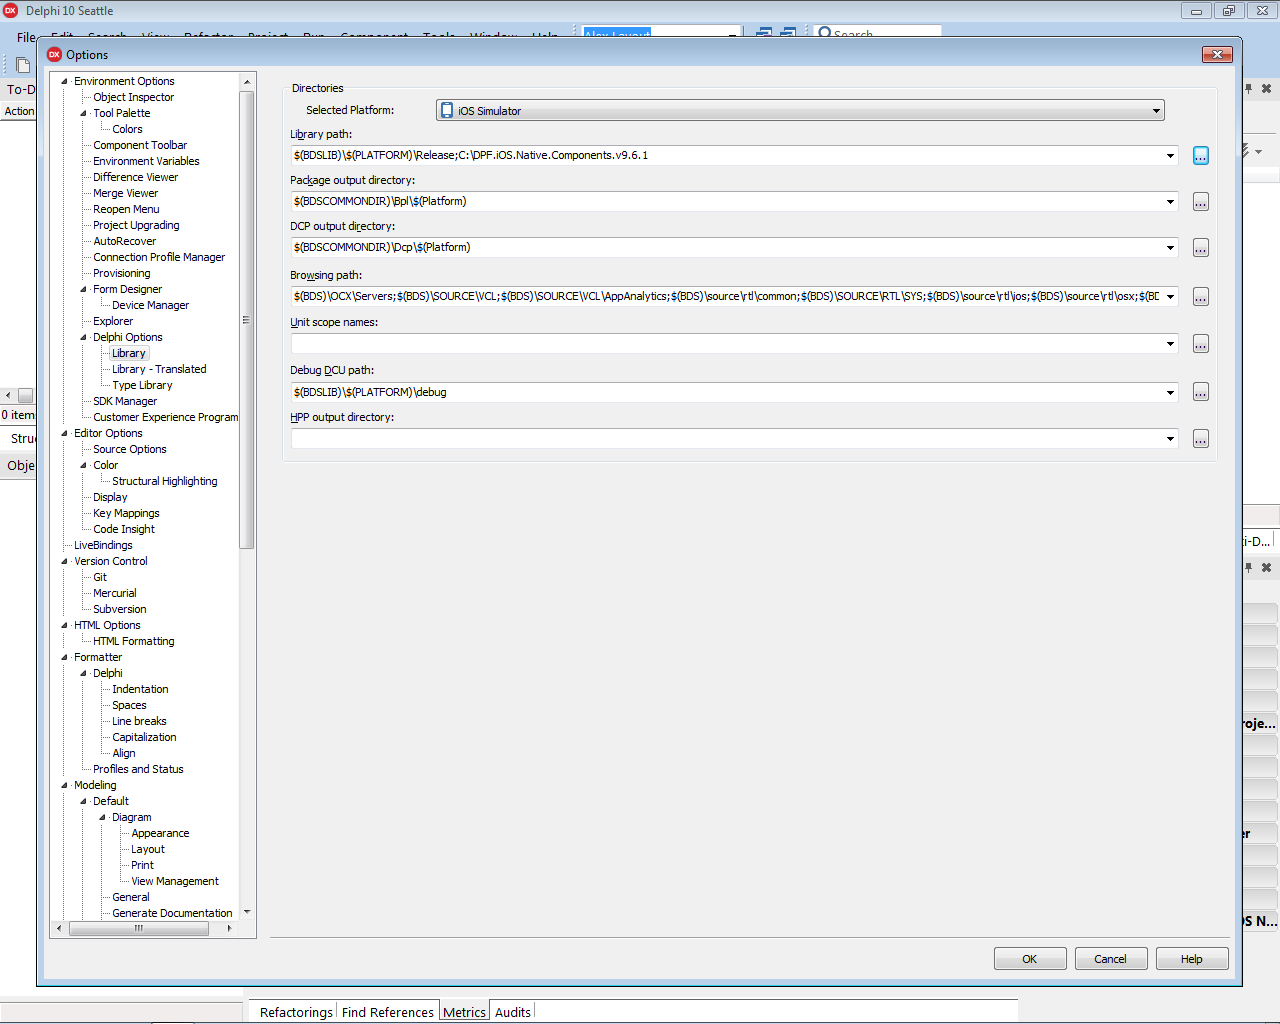The image size is (1280, 1024).
Task: Select SDK Manager tree item
Action: [x=125, y=401]
